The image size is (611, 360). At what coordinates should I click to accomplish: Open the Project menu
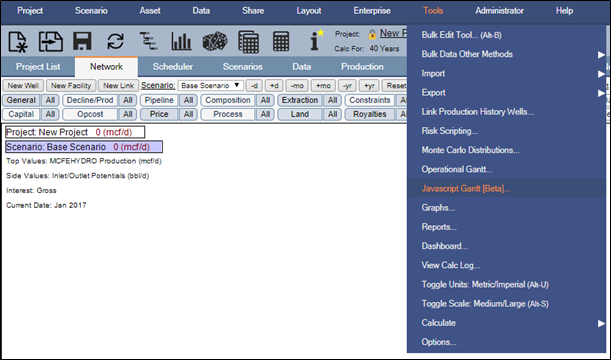point(30,11)
